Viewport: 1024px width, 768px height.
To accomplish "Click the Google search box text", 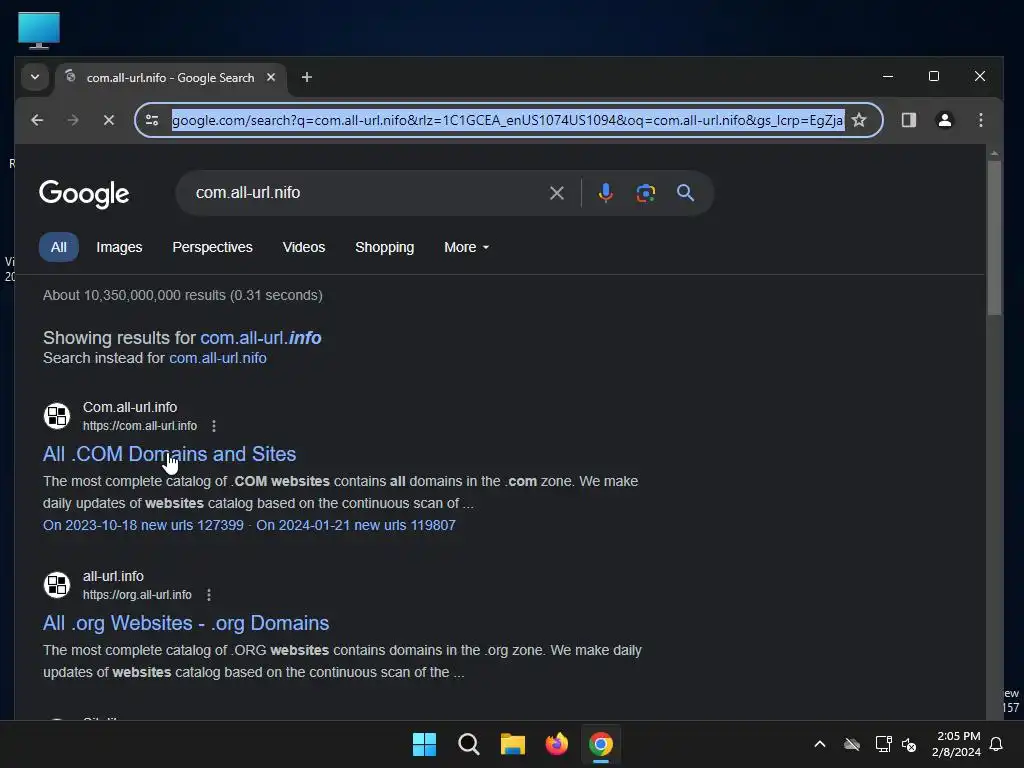I will point(248,193).
